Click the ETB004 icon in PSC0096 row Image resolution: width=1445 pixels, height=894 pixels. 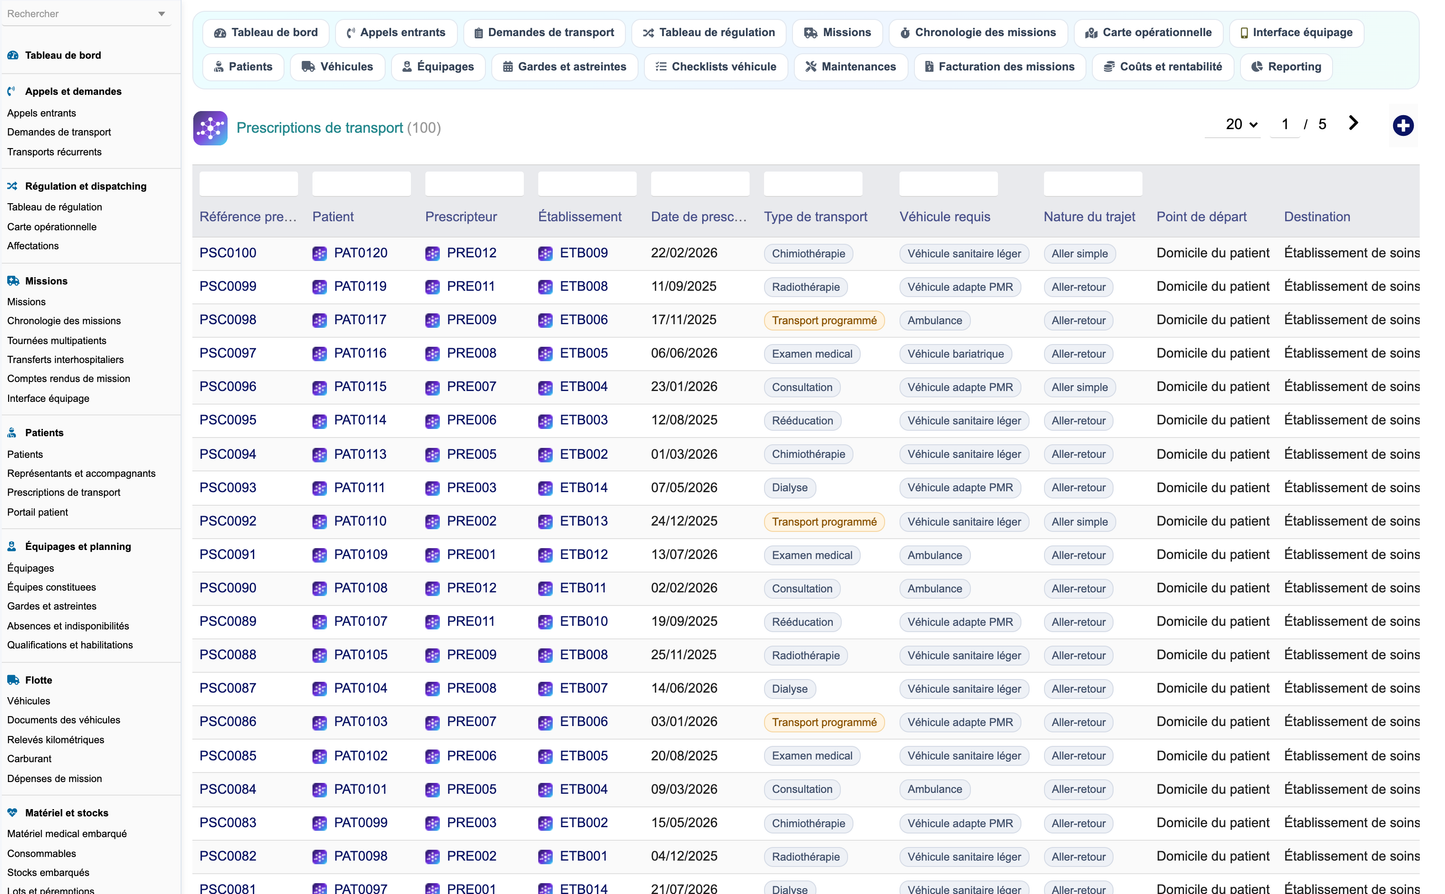pyautogui.click(x=545, y=388)
